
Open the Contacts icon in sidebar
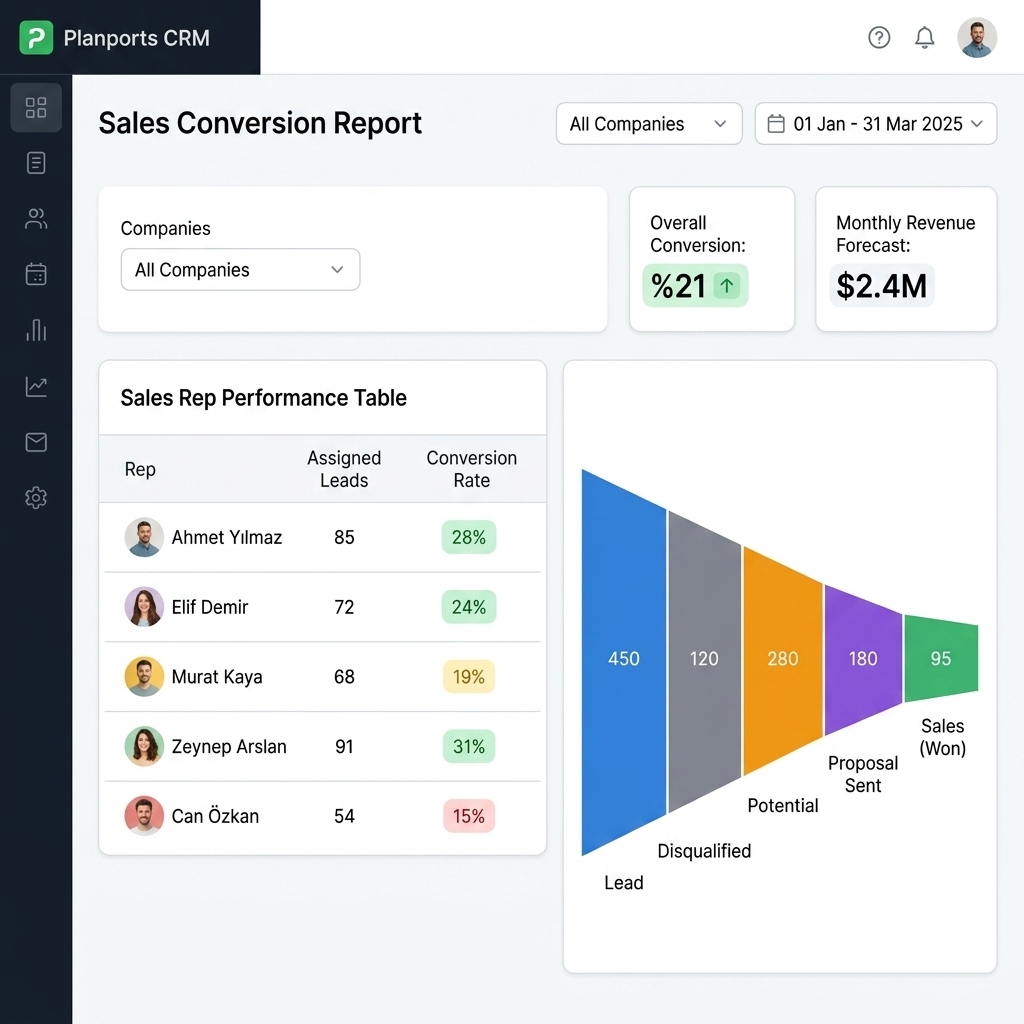click(x=36, y=218)
